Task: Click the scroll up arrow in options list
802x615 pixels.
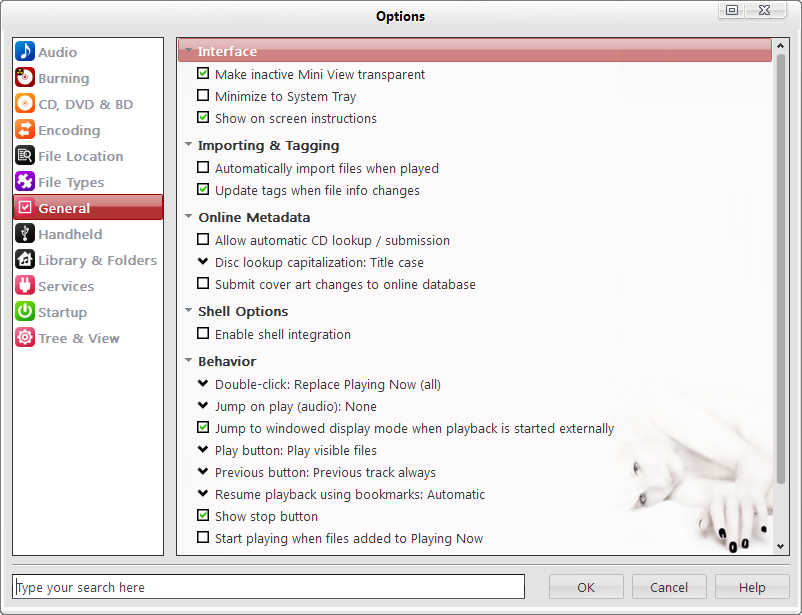Action: (x=781, y=46)
